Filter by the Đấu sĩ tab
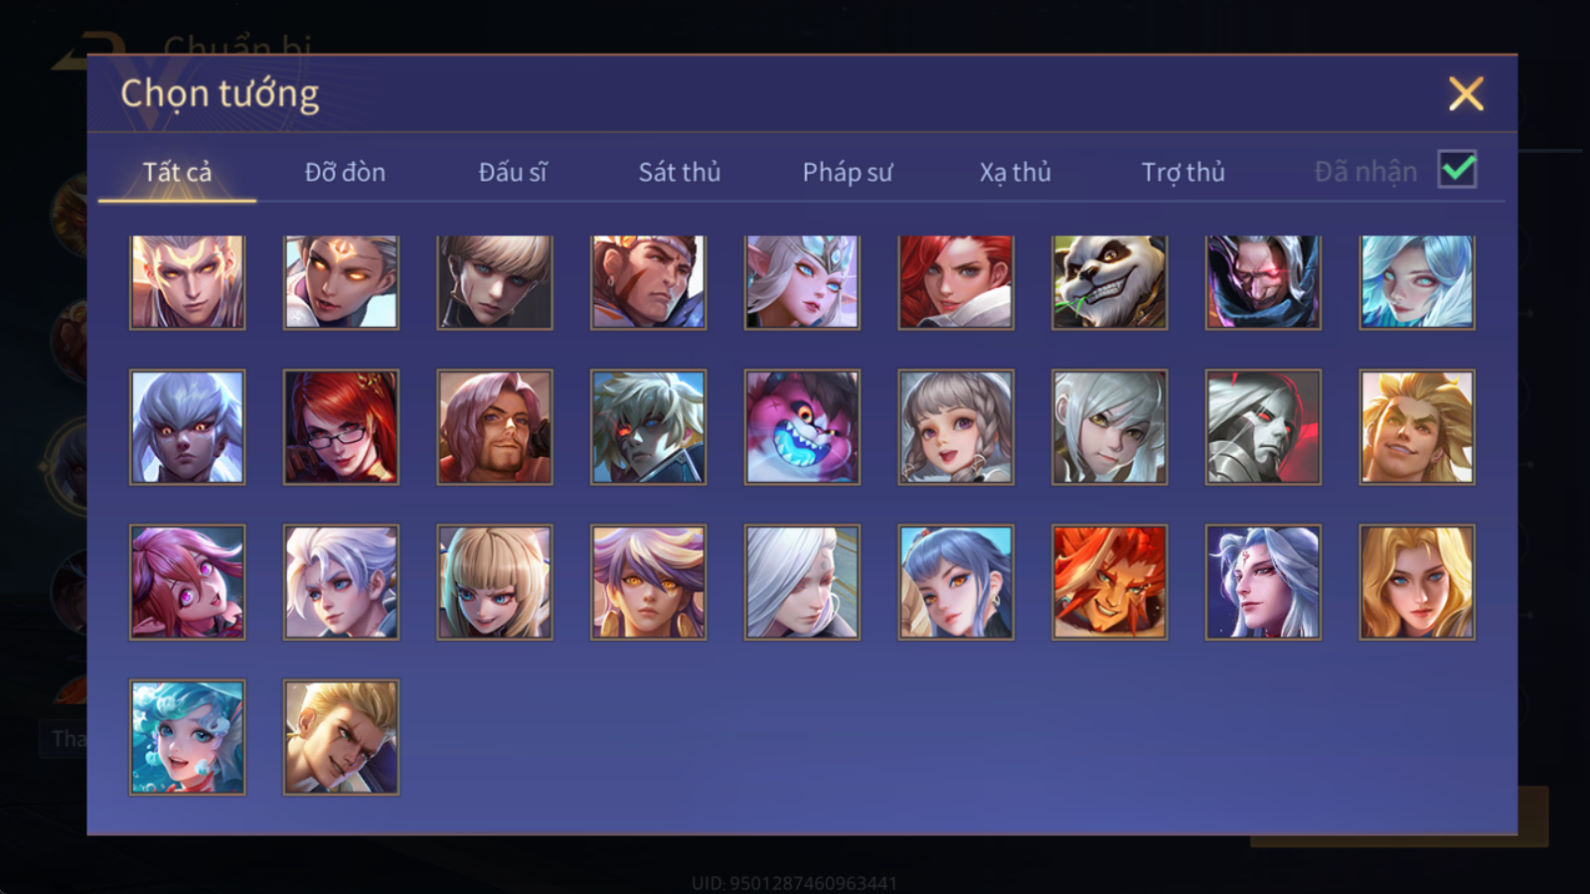This screenshot has width=1590, height=894. pos(512,172)
